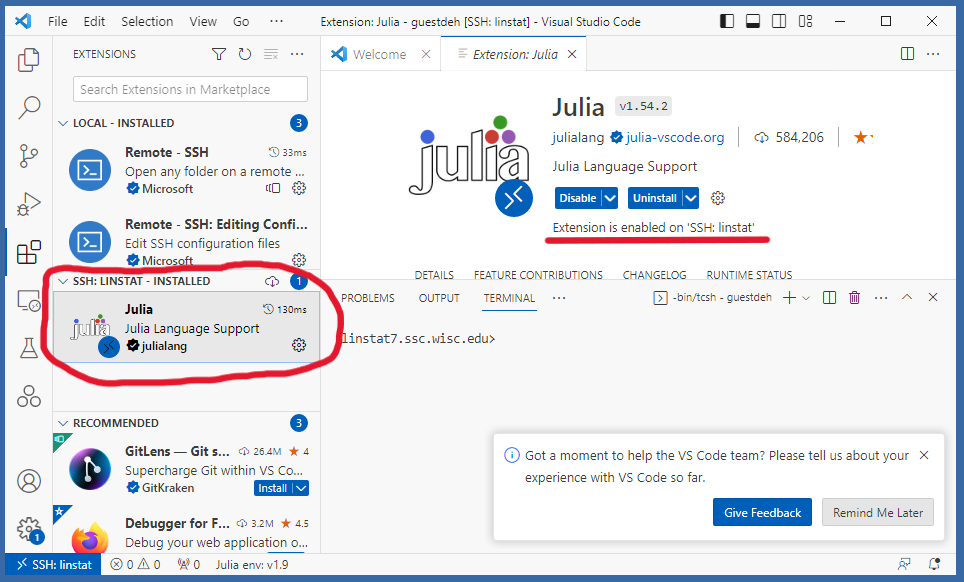The height and width of the screenshot is (582, 964).
Task: Click the Remind Me Later button
Action: pos(878,513)
